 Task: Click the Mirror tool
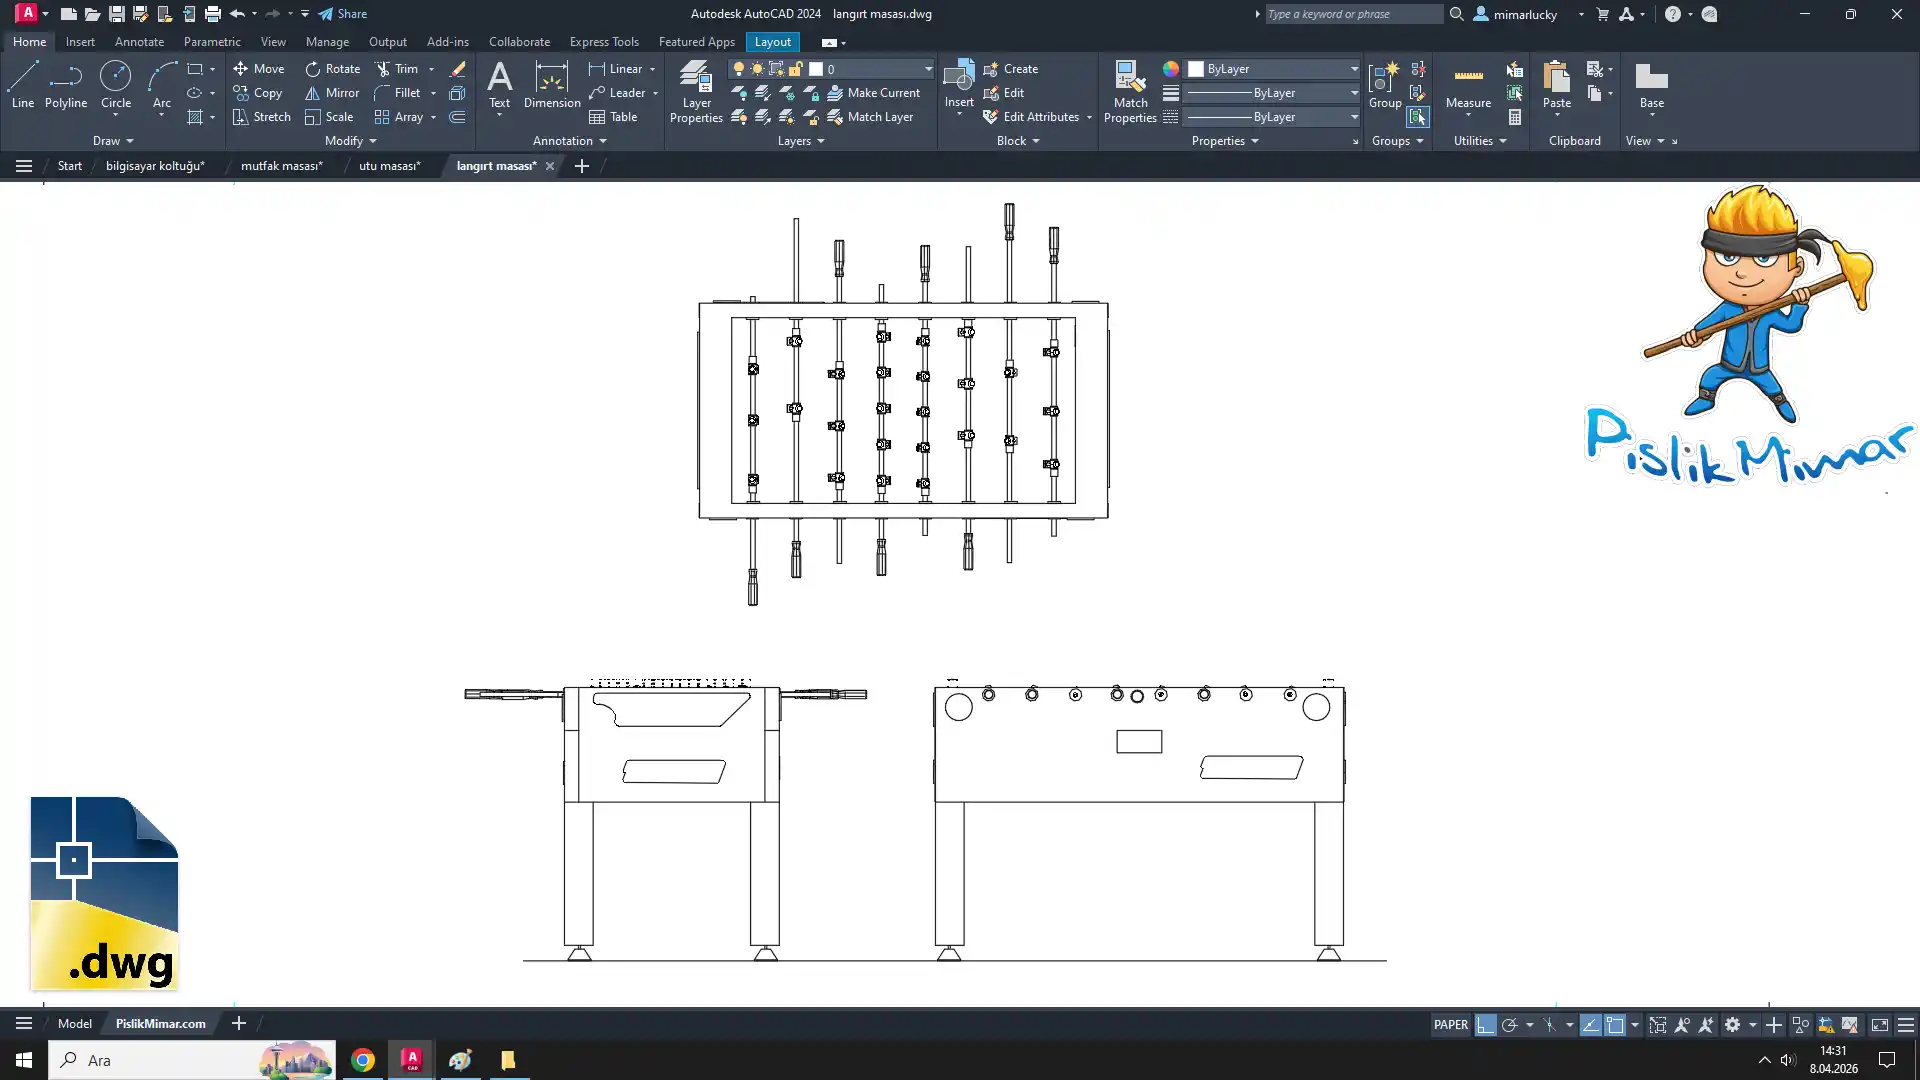tap(332, 93)
